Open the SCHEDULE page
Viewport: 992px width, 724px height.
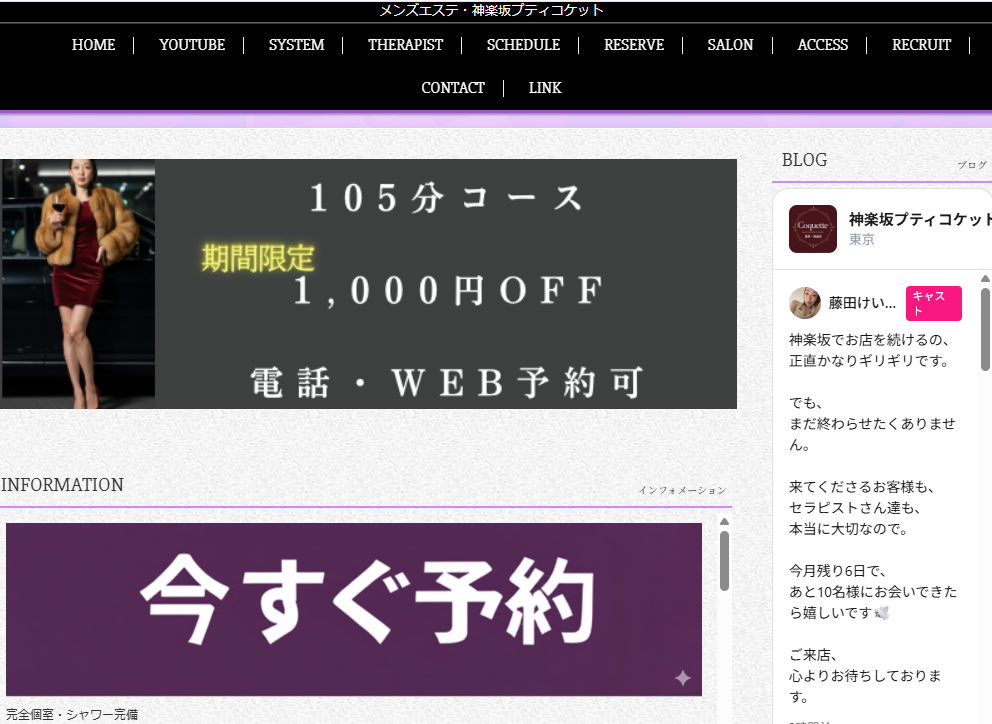pyautogui.click(x=523, y=45)
